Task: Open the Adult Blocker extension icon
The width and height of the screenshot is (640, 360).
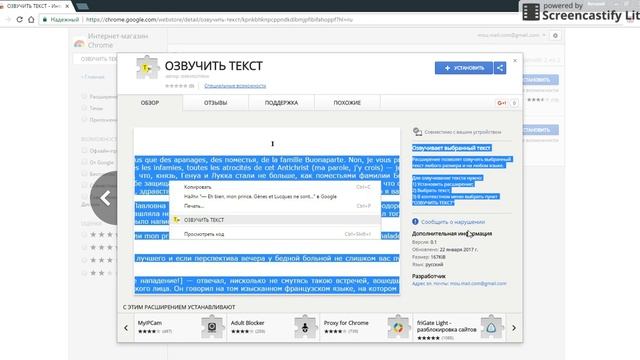Action: point(305,327)
